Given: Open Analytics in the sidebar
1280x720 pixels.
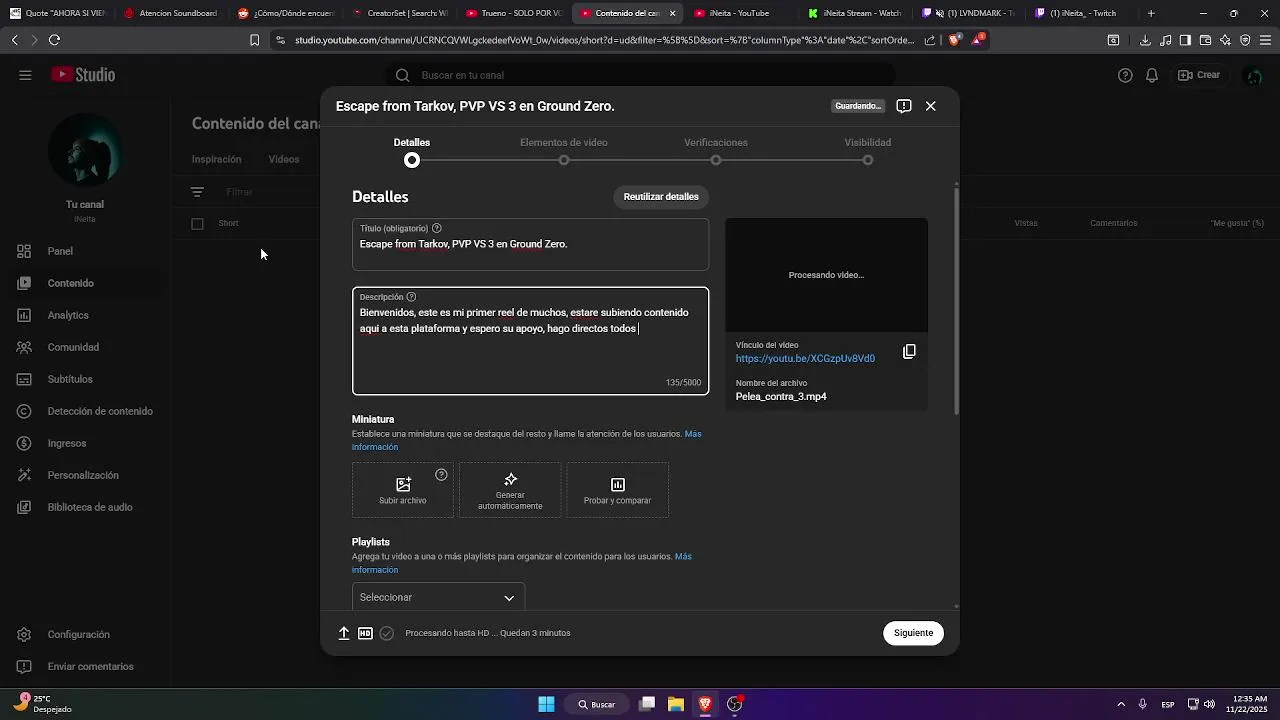Looking at the screenshot, I should (x=85, y=315).
